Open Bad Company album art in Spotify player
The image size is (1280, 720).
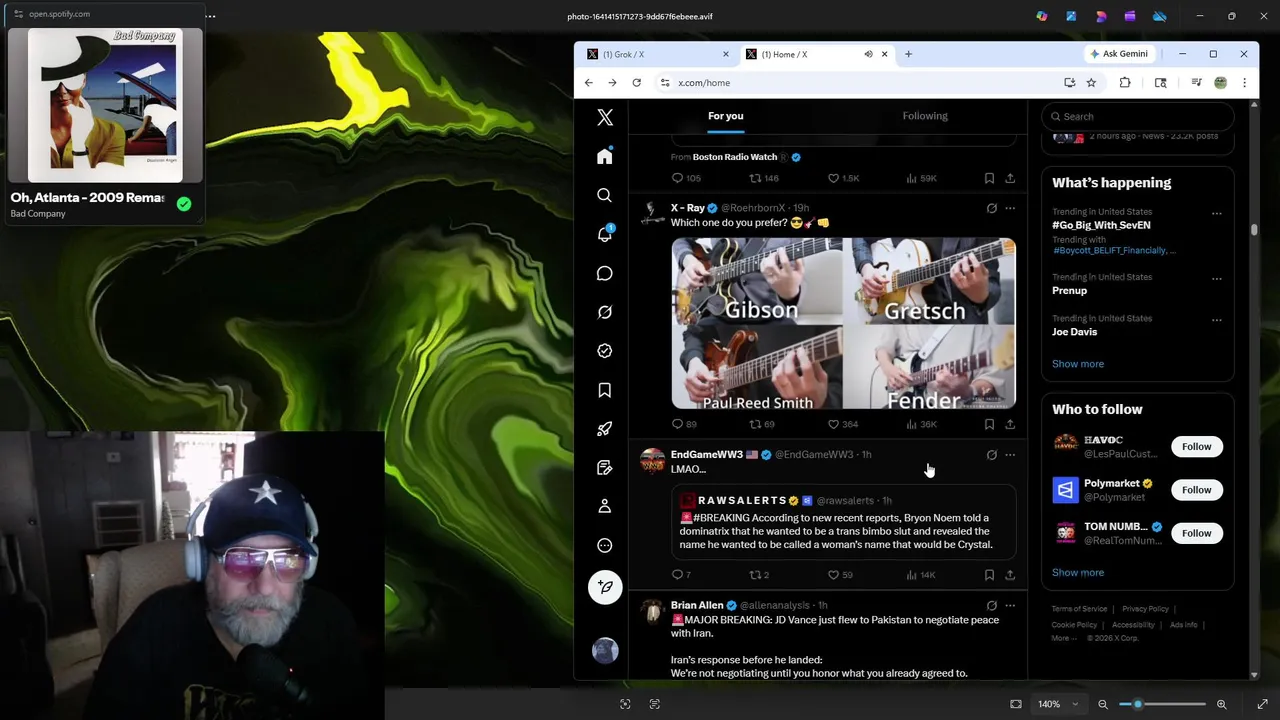pos(105,105)
